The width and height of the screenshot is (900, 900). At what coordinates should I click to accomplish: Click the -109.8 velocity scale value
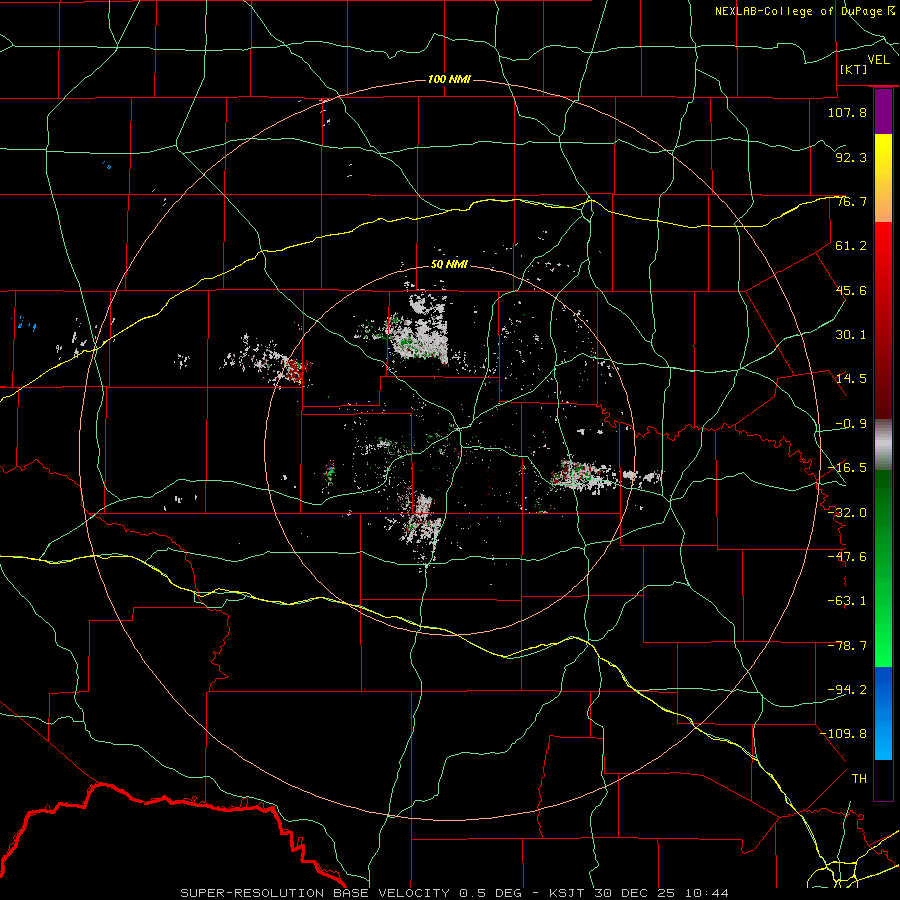click(x=843, y=734)
